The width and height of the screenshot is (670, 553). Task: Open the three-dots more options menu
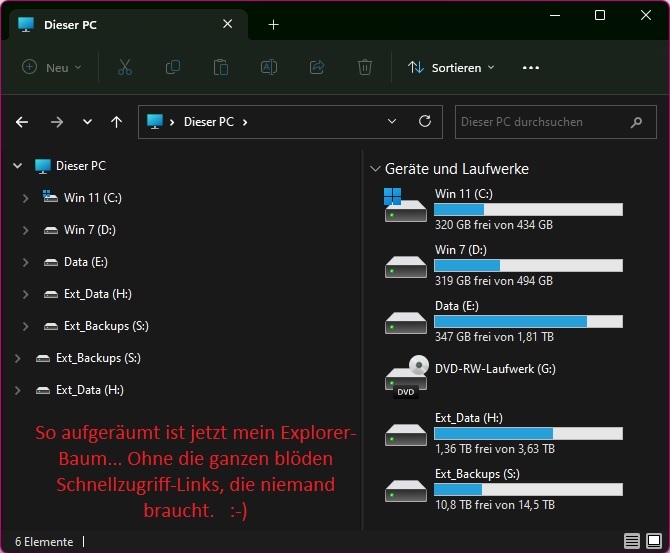tap(531, 68)
